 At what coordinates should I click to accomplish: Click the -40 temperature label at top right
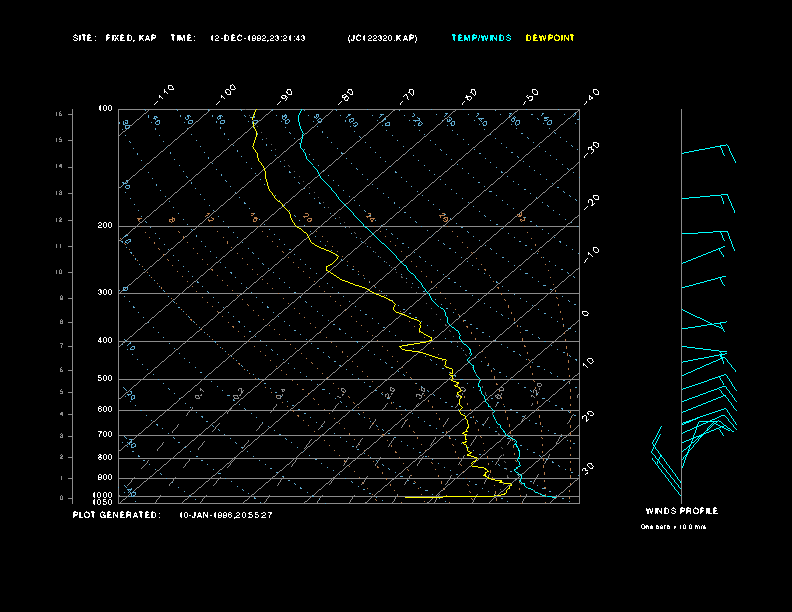click(591, 96)
